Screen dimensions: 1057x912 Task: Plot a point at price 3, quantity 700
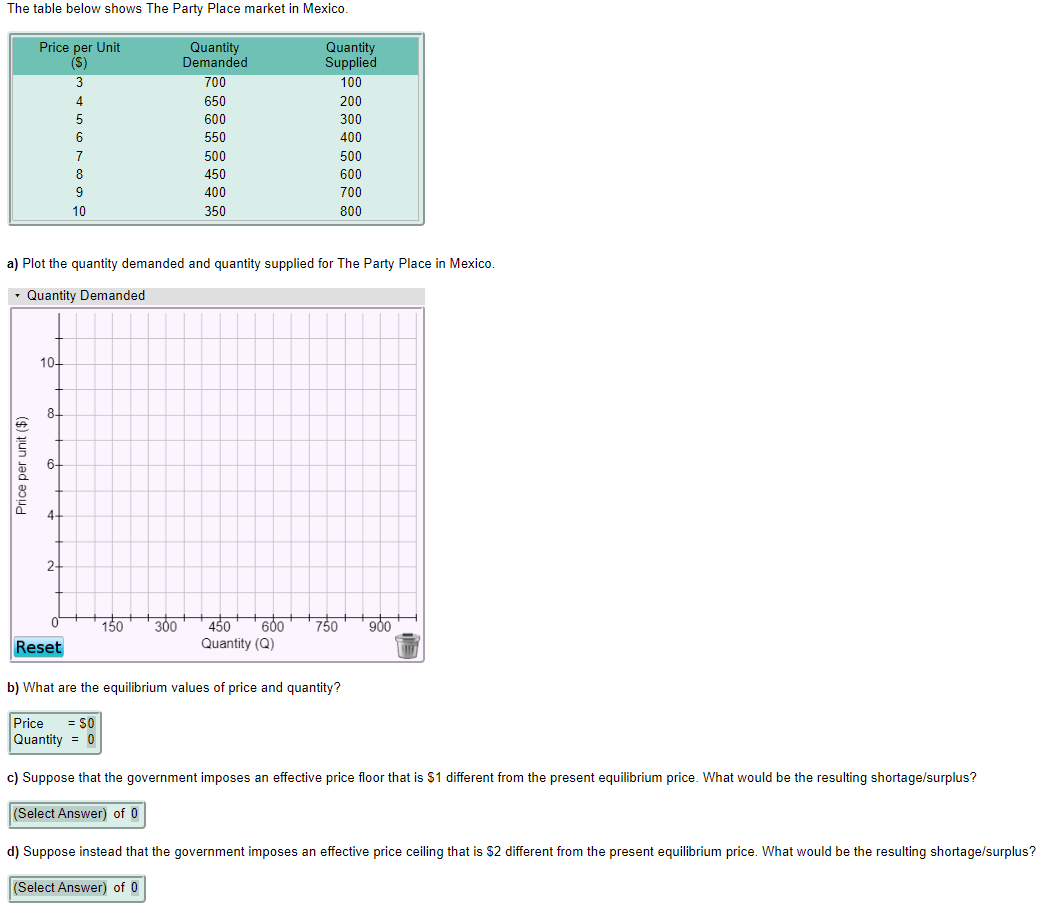click(x=307, y=540)
